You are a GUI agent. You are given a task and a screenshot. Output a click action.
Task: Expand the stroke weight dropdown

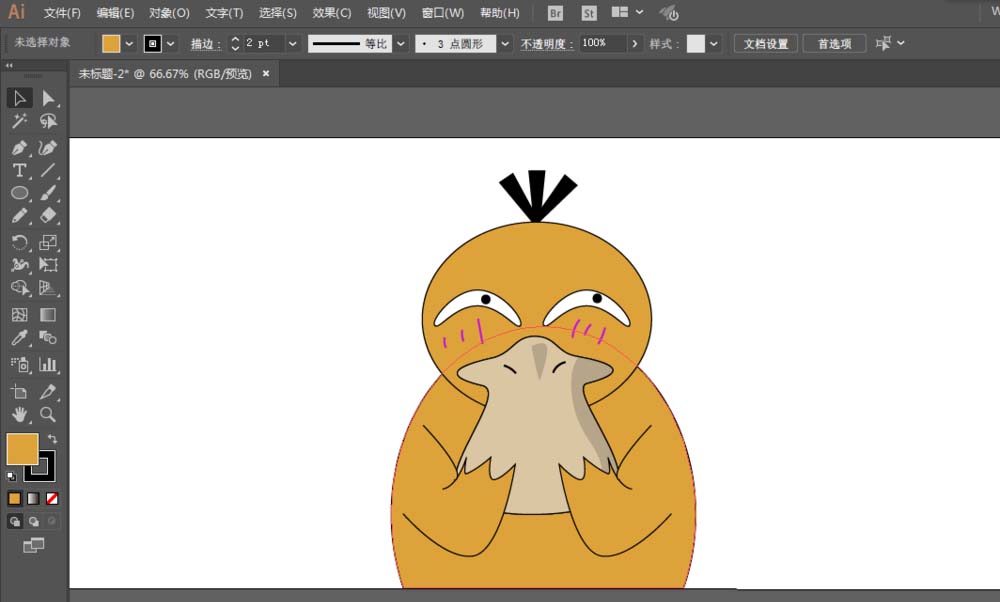[x=293, y=43]
